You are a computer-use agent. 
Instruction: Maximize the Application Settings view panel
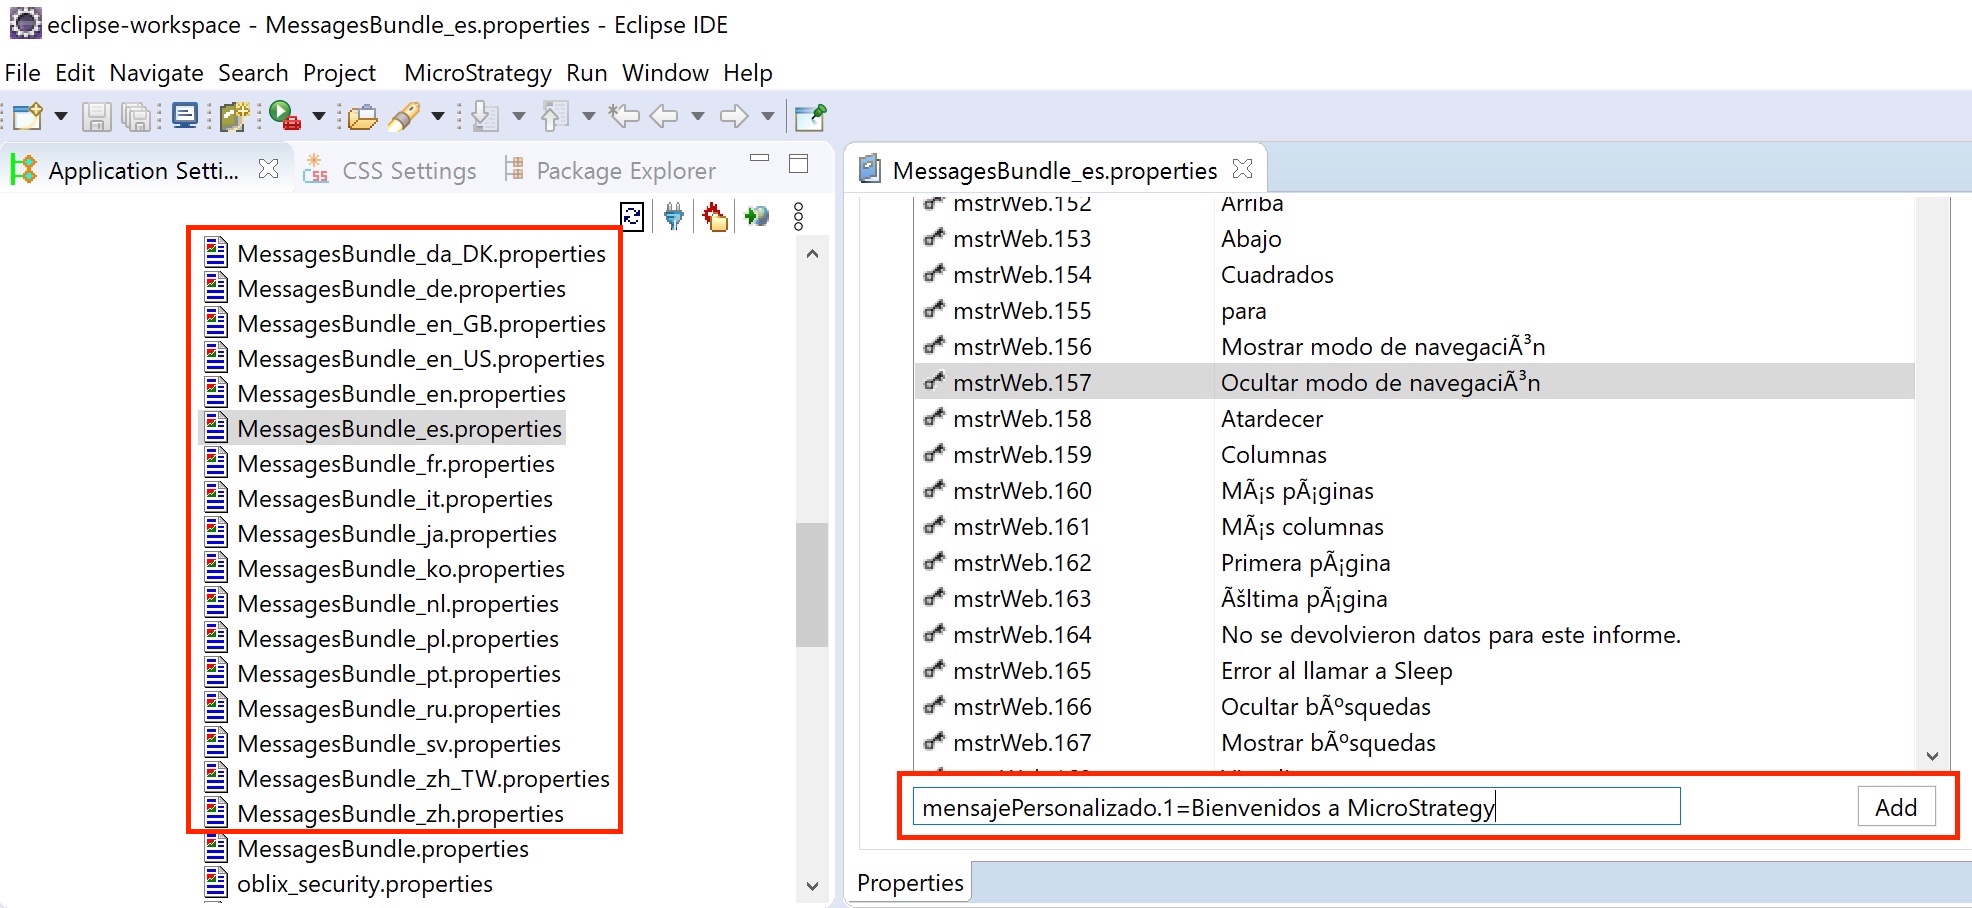tap(799, 164)
